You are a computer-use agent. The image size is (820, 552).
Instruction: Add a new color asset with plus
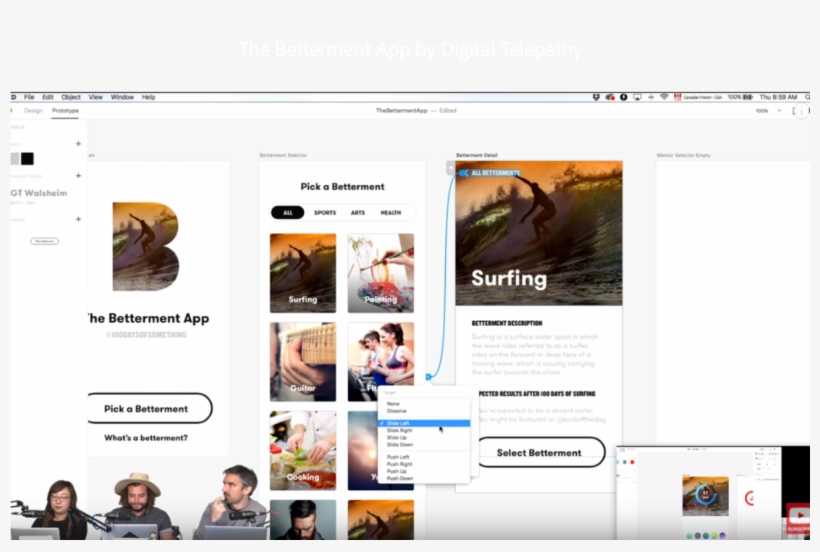point(78,143)
